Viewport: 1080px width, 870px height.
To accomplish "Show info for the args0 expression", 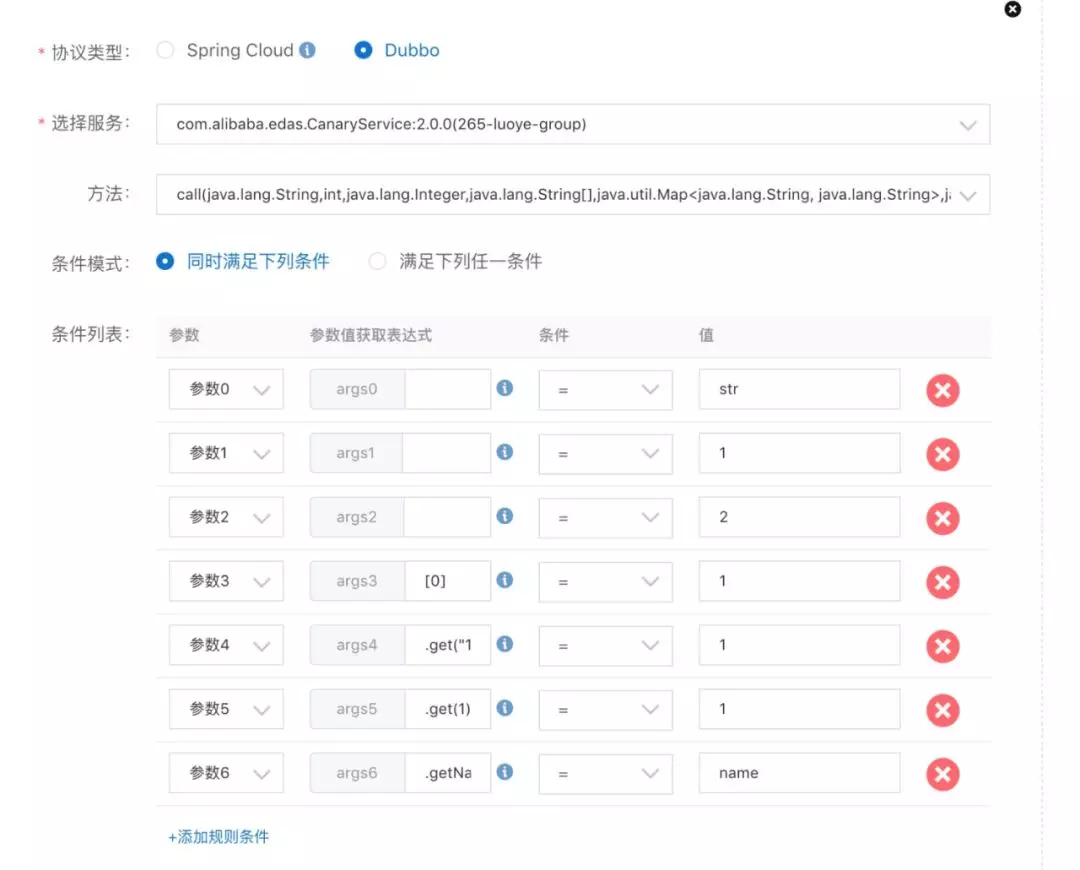I will [x=505, y=388].
